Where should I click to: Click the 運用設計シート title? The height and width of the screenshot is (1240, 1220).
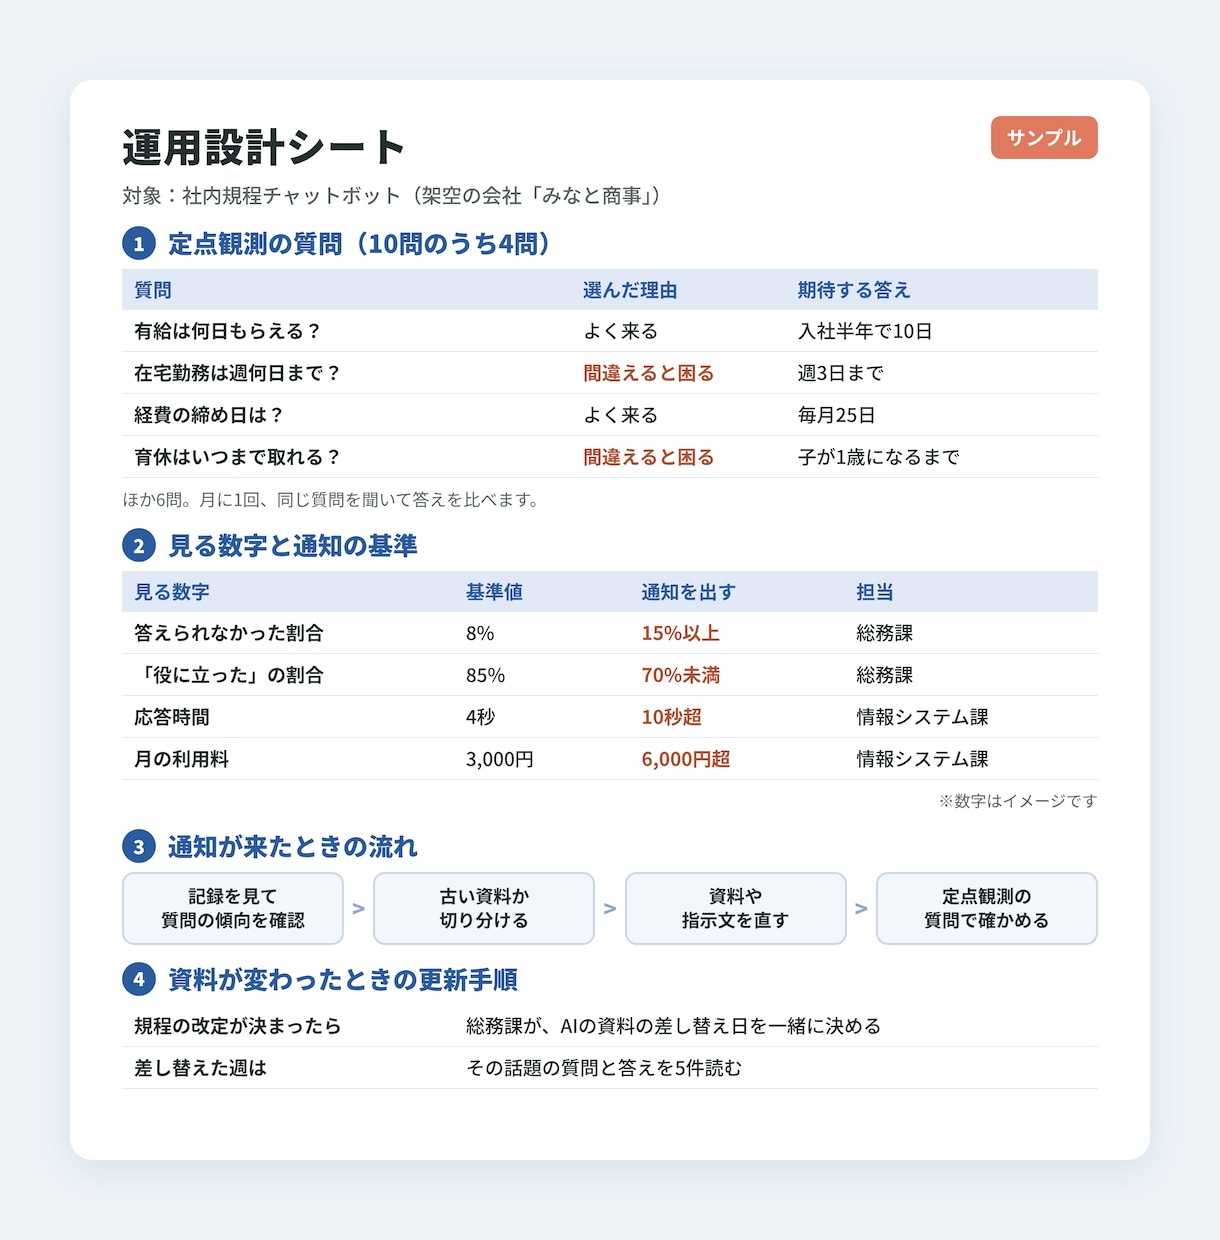click(x=264, y=148)
